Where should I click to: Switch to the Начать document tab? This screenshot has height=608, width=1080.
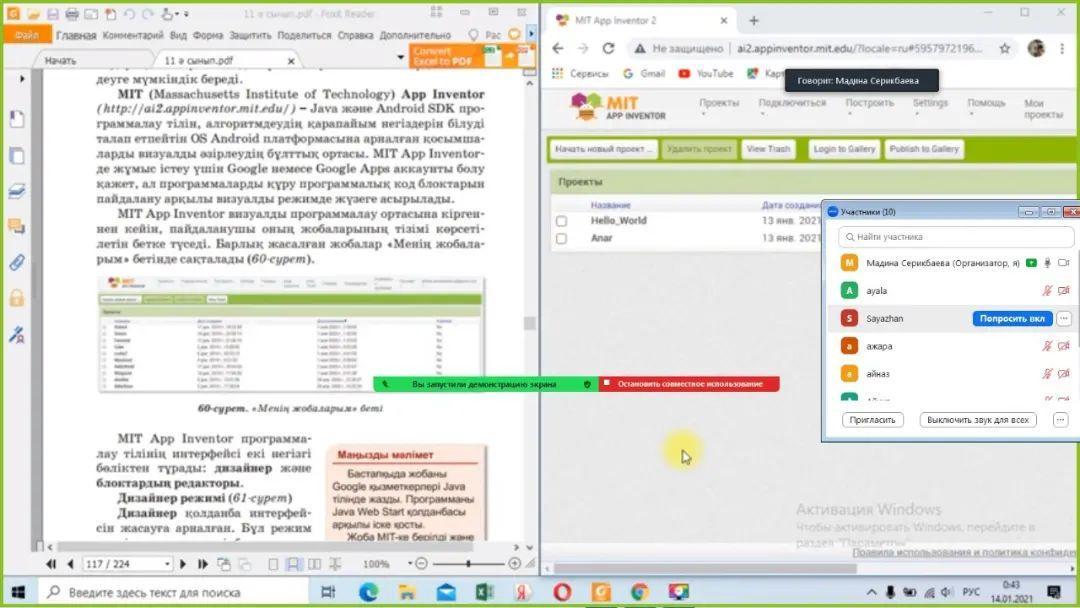(61, 61)
